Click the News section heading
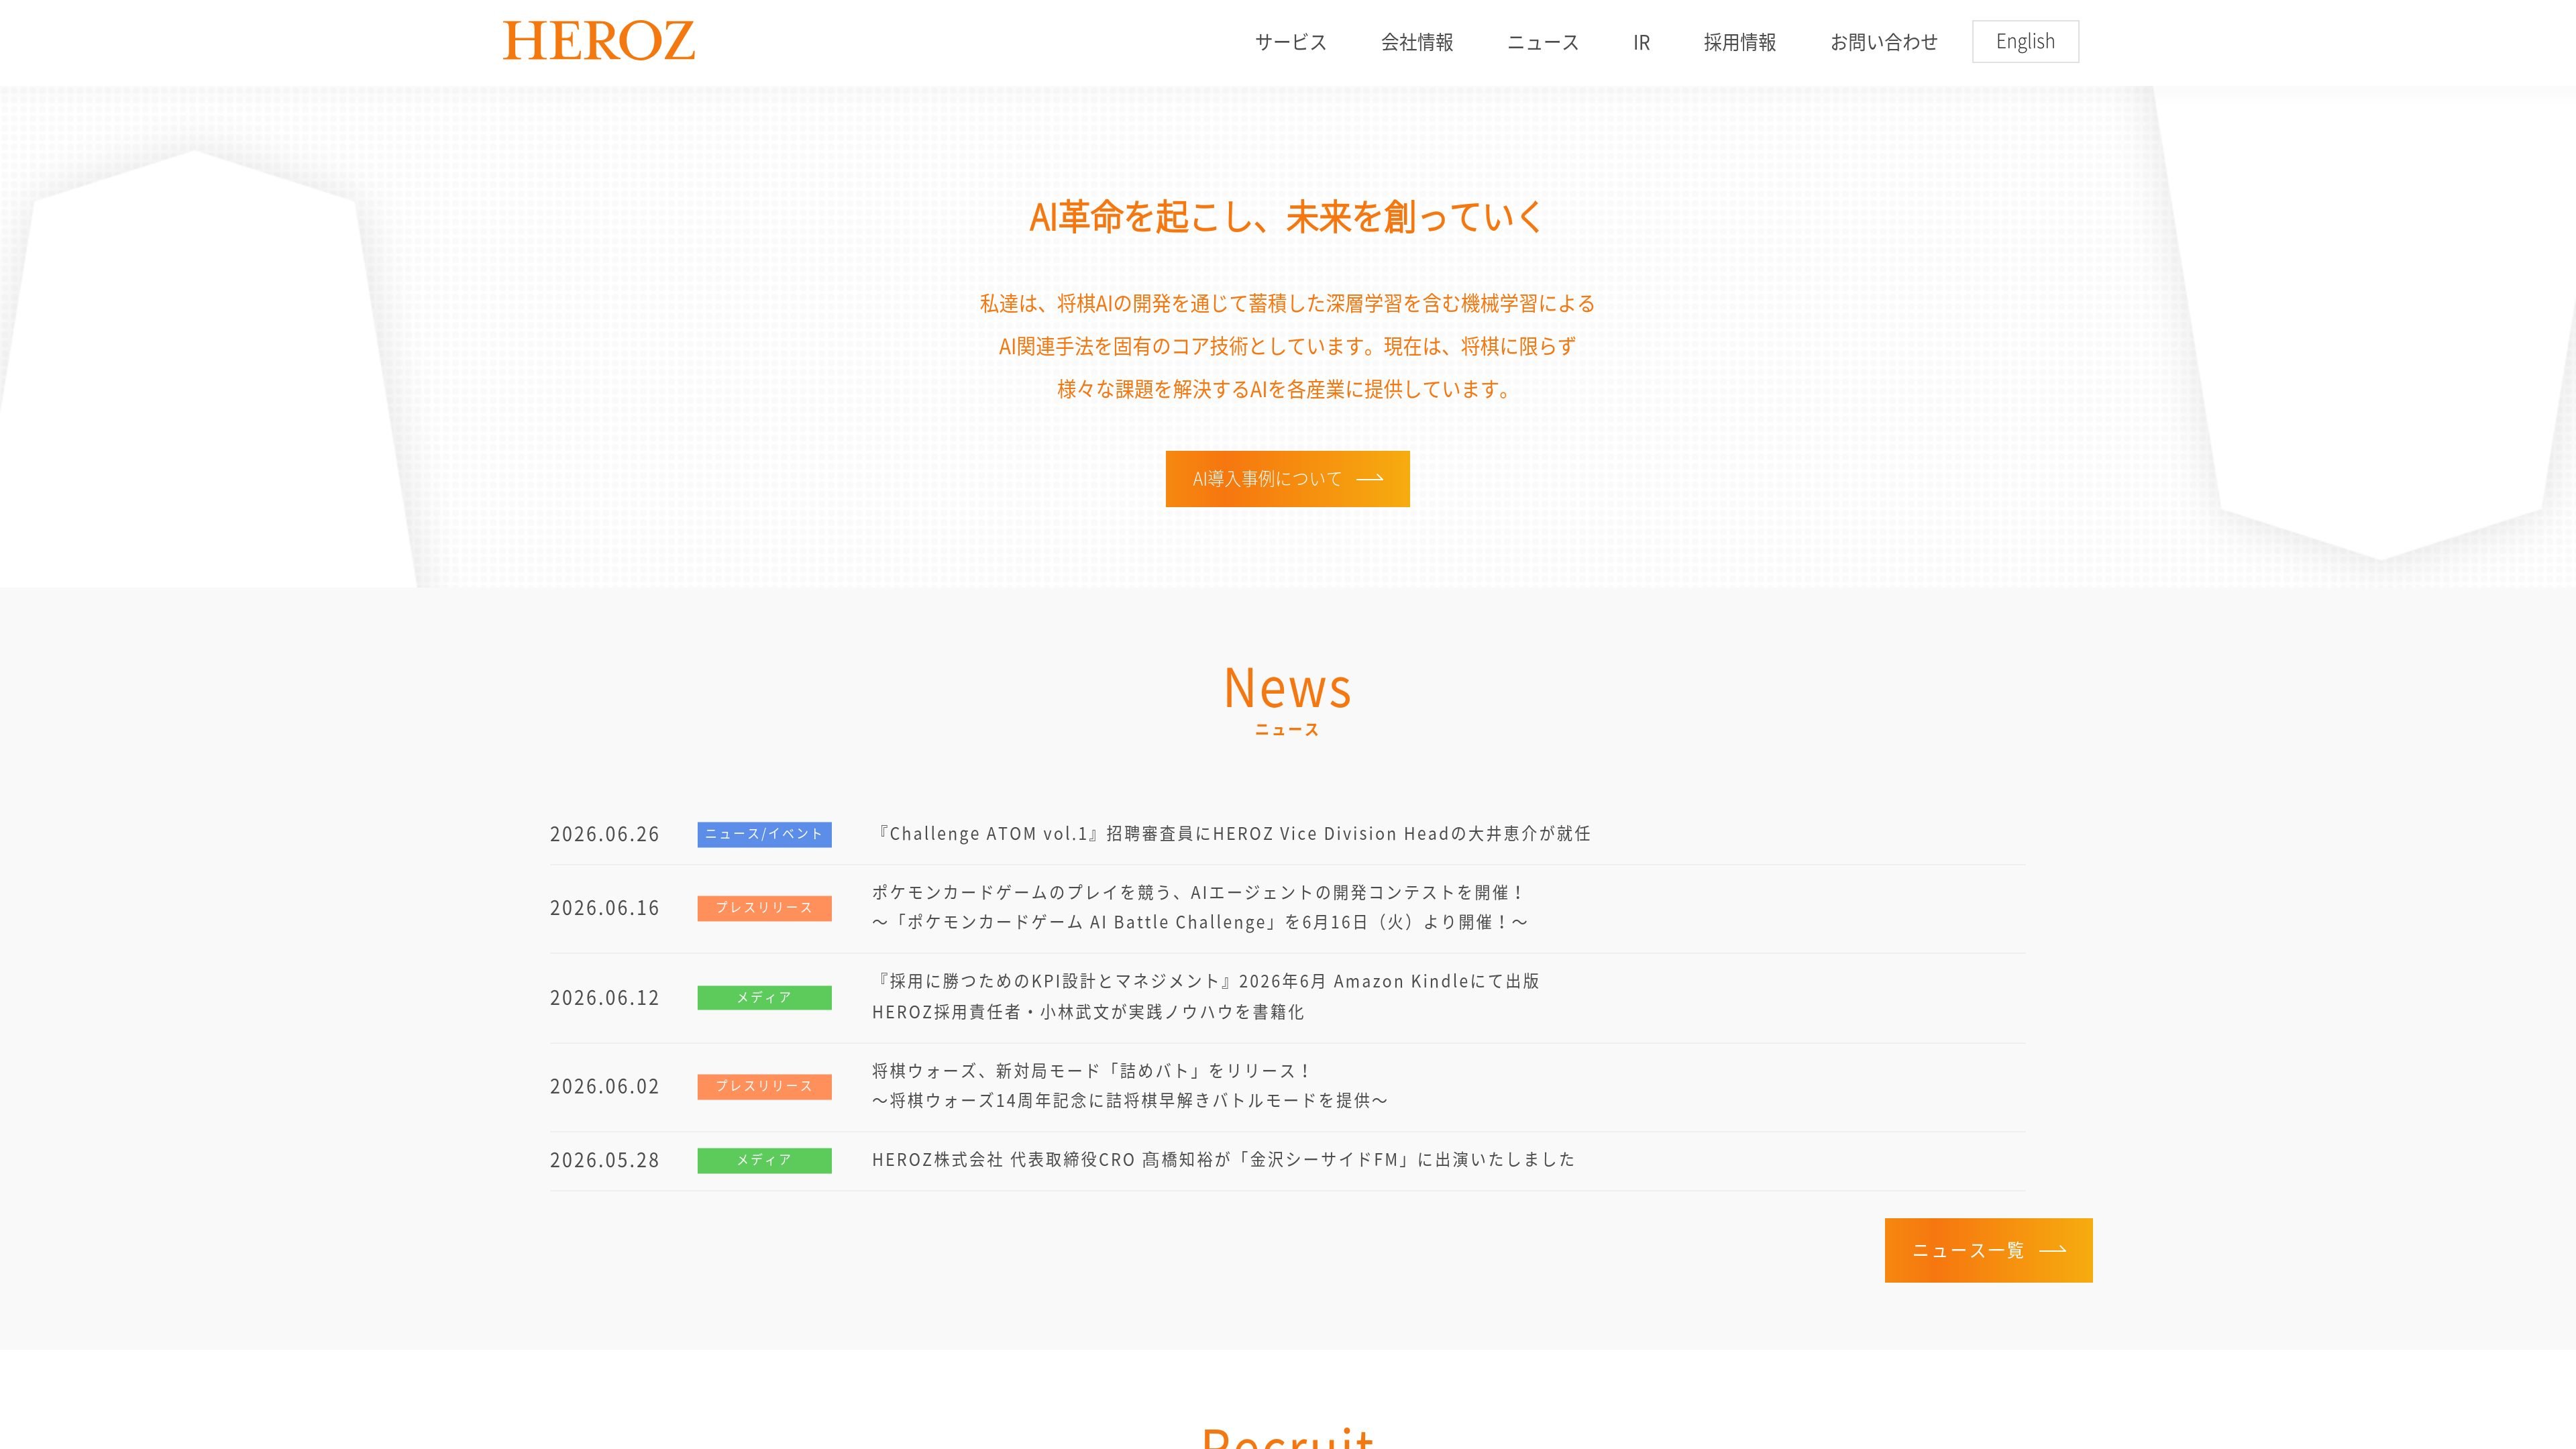 [1287, 688]
